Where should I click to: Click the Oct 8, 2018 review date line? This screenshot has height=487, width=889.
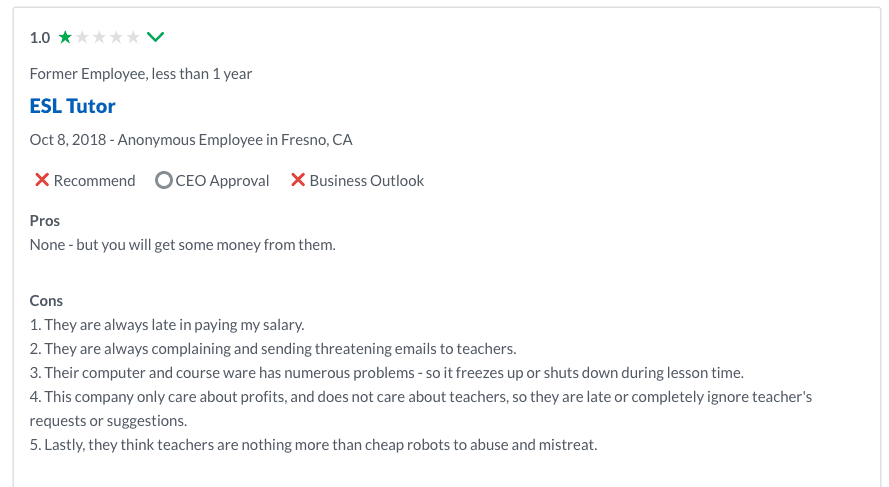point(191,140)
